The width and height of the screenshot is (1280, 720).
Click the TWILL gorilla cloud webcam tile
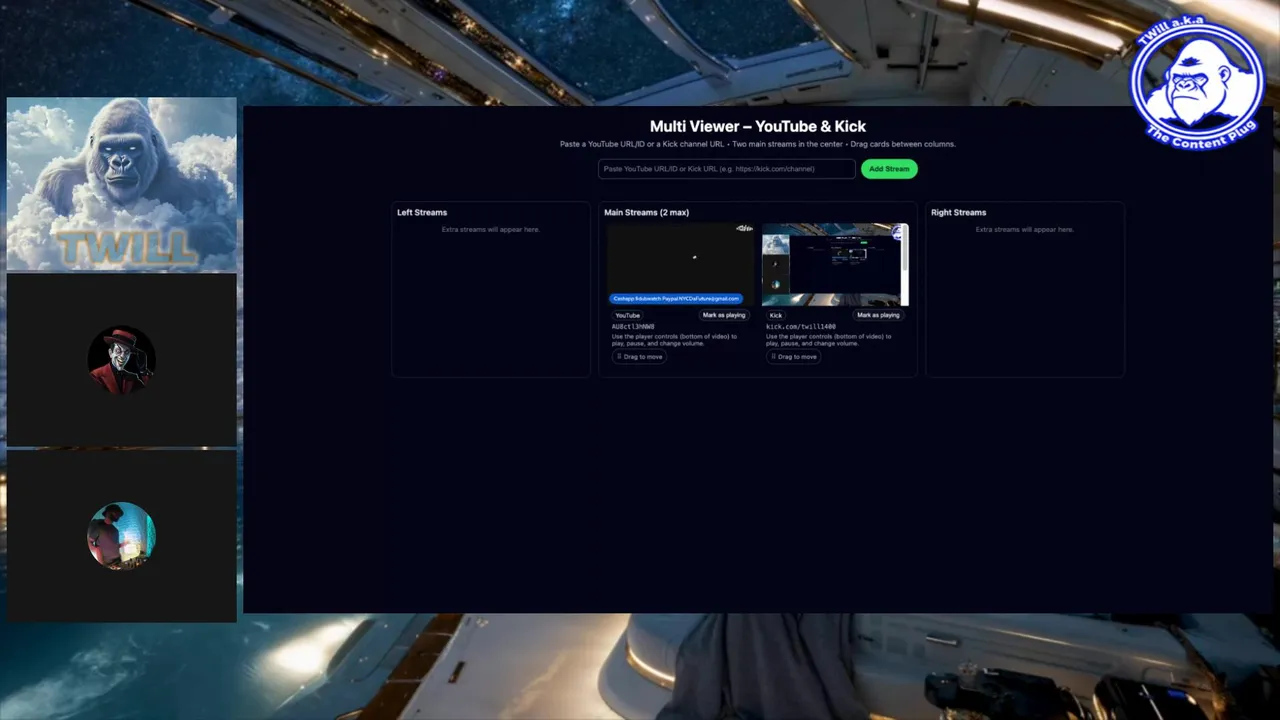pyautogui.click(x=122, y=184)
